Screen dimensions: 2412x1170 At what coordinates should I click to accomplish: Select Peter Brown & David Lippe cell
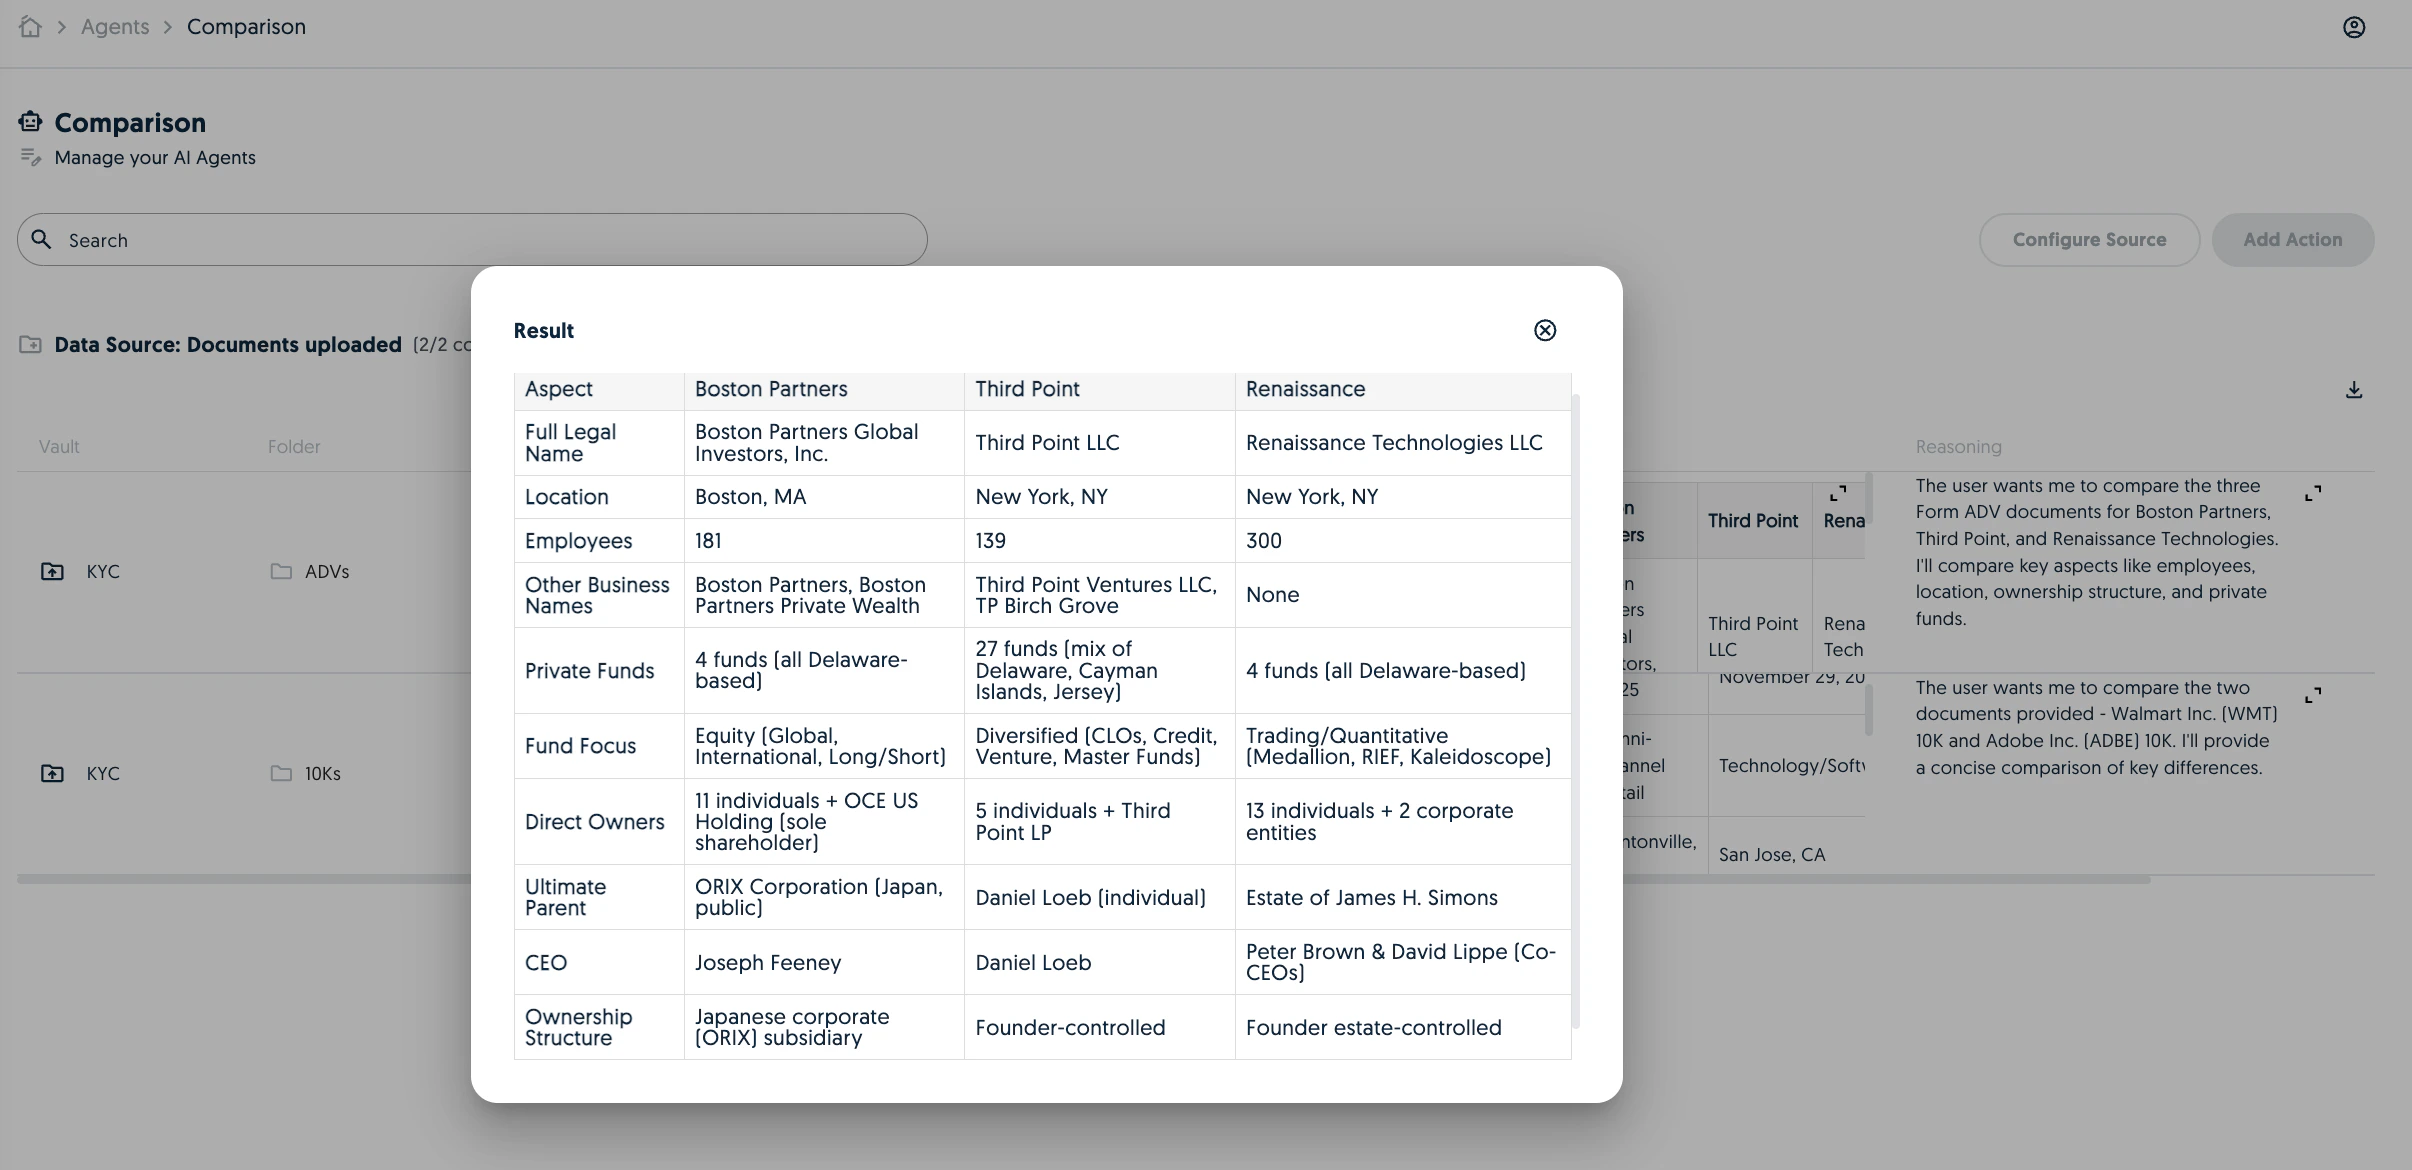[1403, 962]
